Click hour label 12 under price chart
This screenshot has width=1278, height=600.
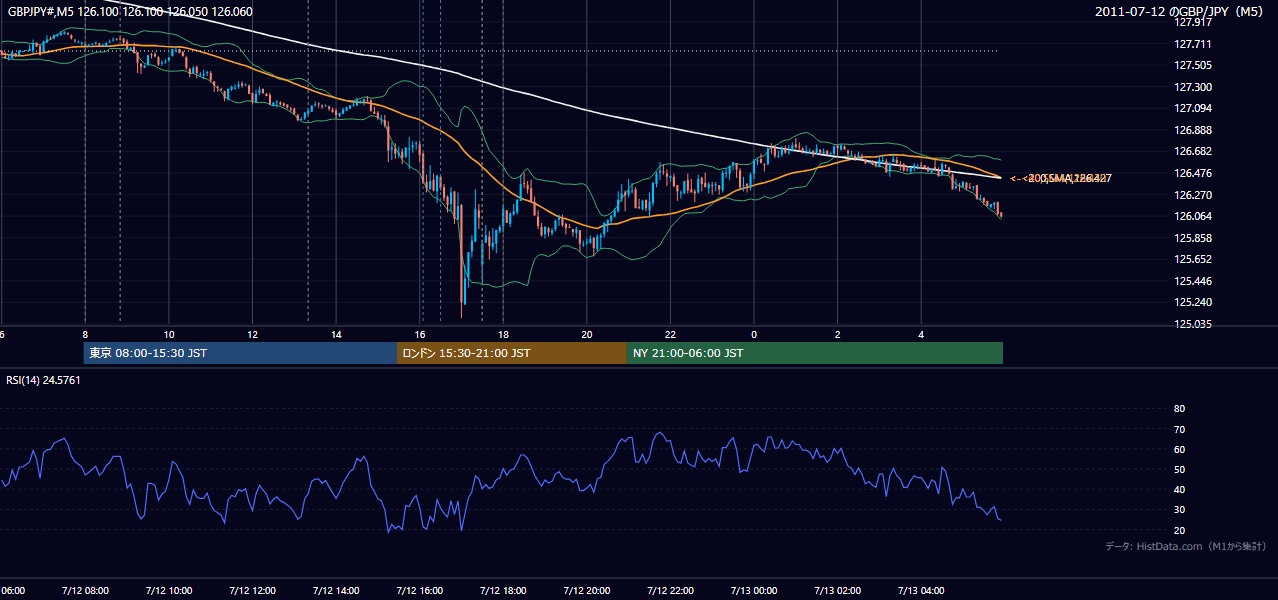252,334
